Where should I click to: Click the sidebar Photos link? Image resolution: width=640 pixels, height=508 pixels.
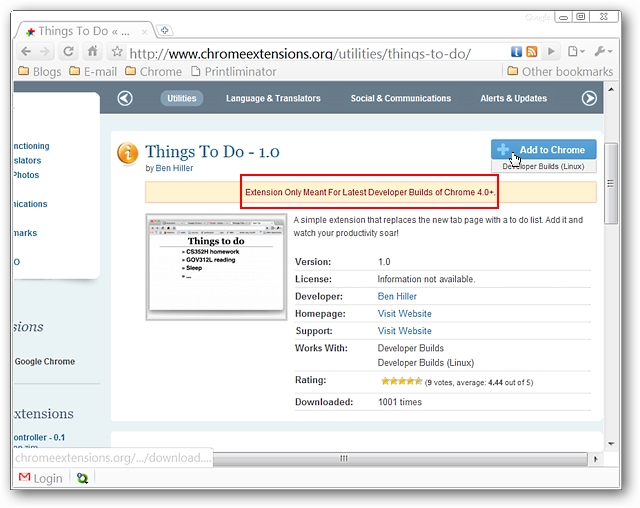click(x=26, y=175)
